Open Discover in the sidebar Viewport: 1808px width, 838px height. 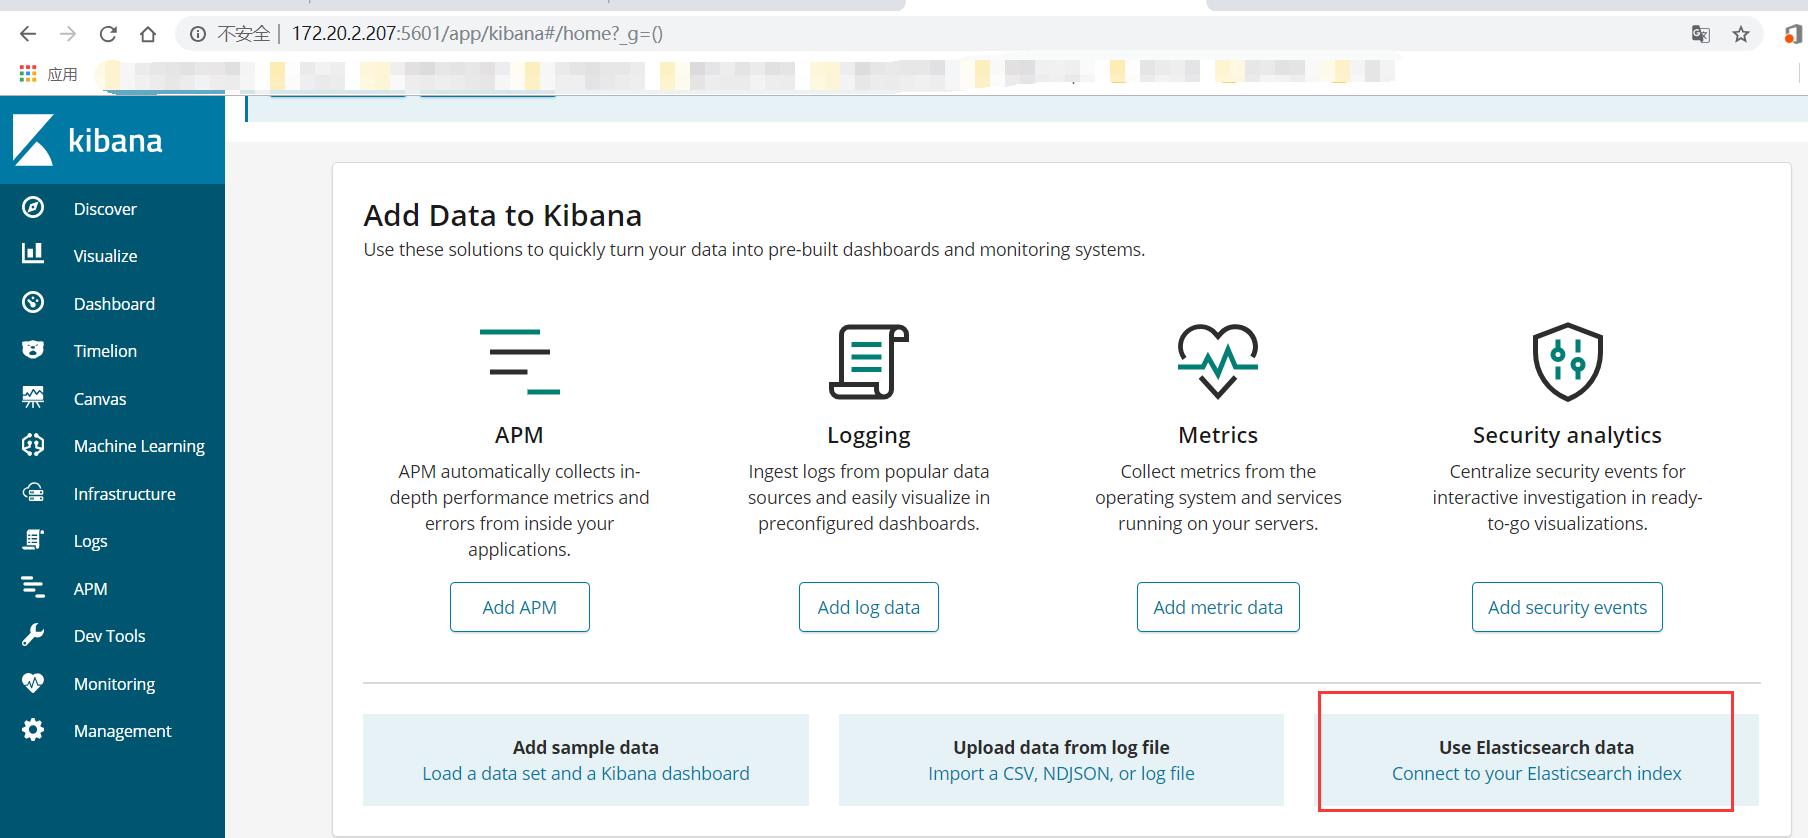pos(105,209)
